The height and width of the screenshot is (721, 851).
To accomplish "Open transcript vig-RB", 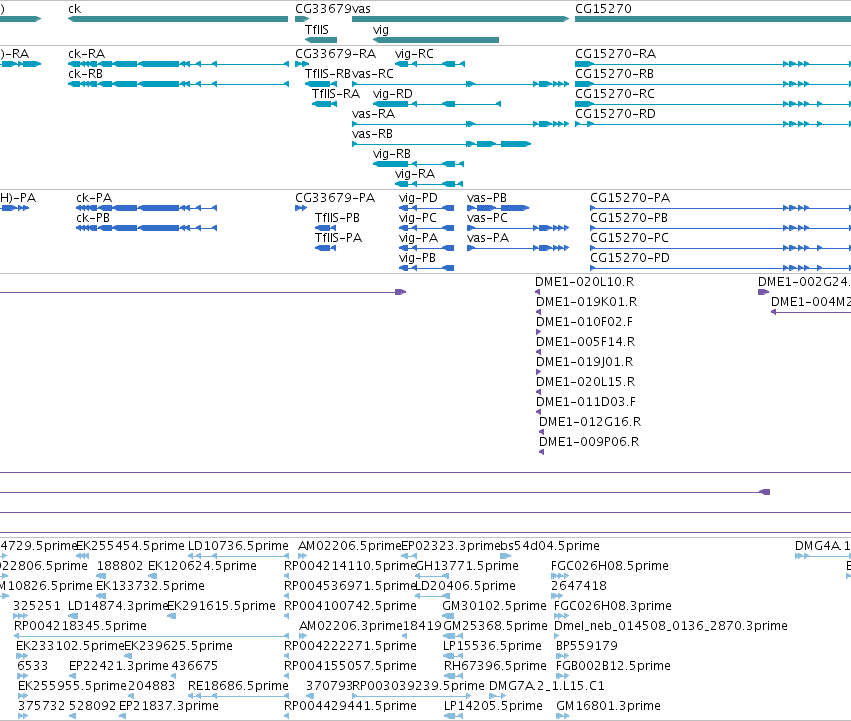I will [x=392, y=154].
